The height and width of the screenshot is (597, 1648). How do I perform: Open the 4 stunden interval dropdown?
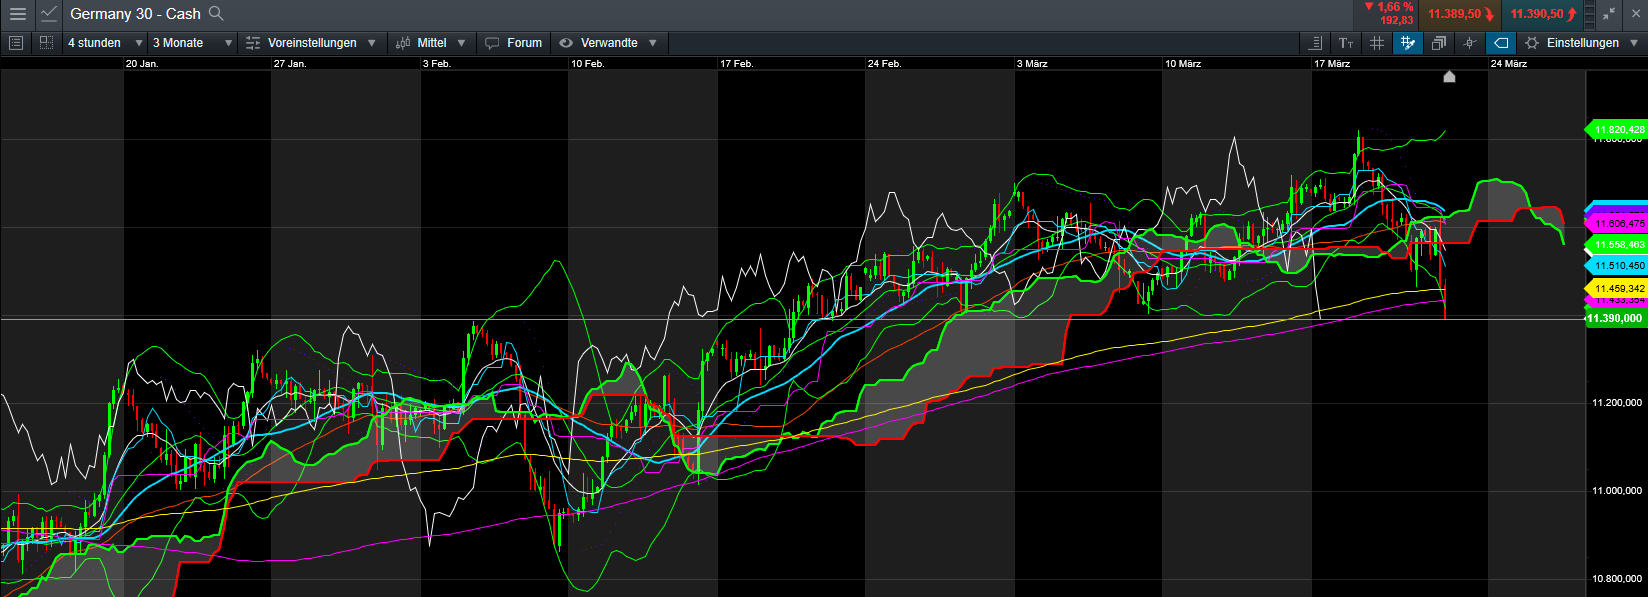104,43
